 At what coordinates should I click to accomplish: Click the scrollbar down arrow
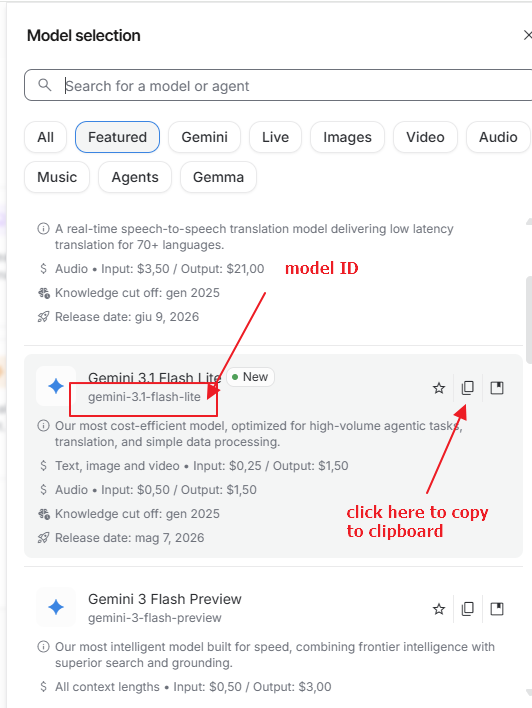pos(529,693)
